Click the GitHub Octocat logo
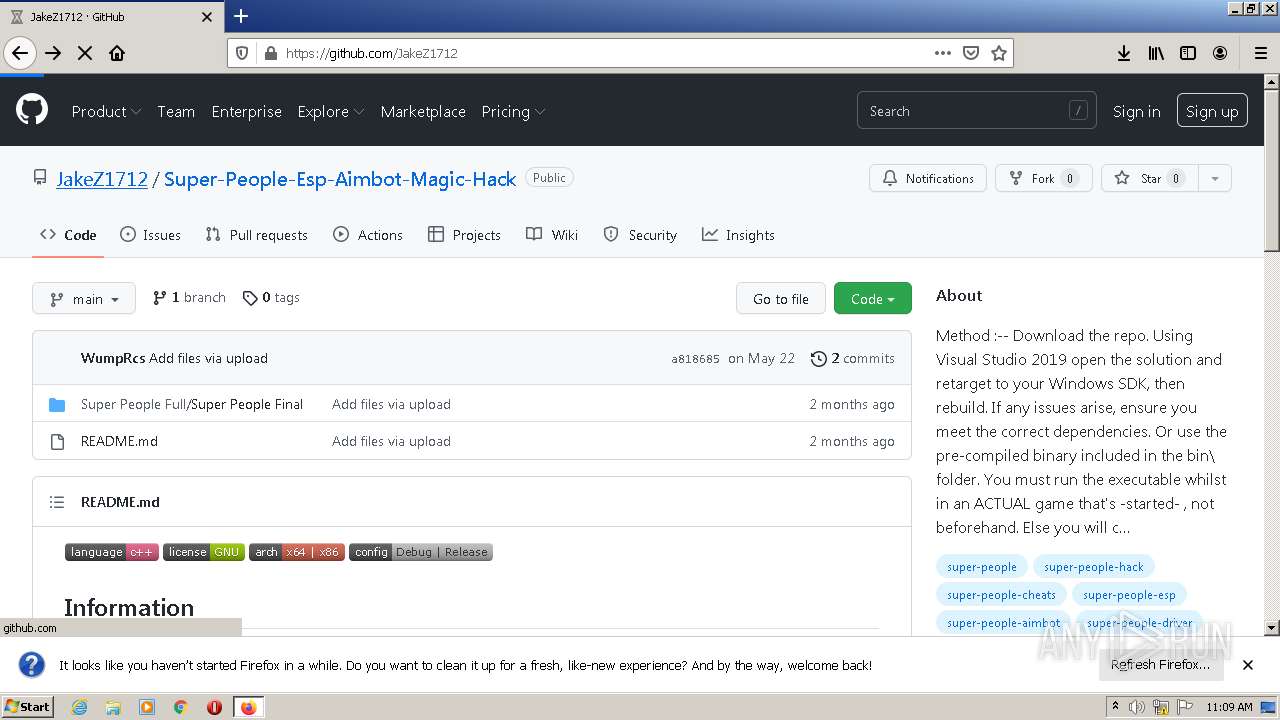Image resolution: width=1280 pixels, height=720 pixels. 32,110
